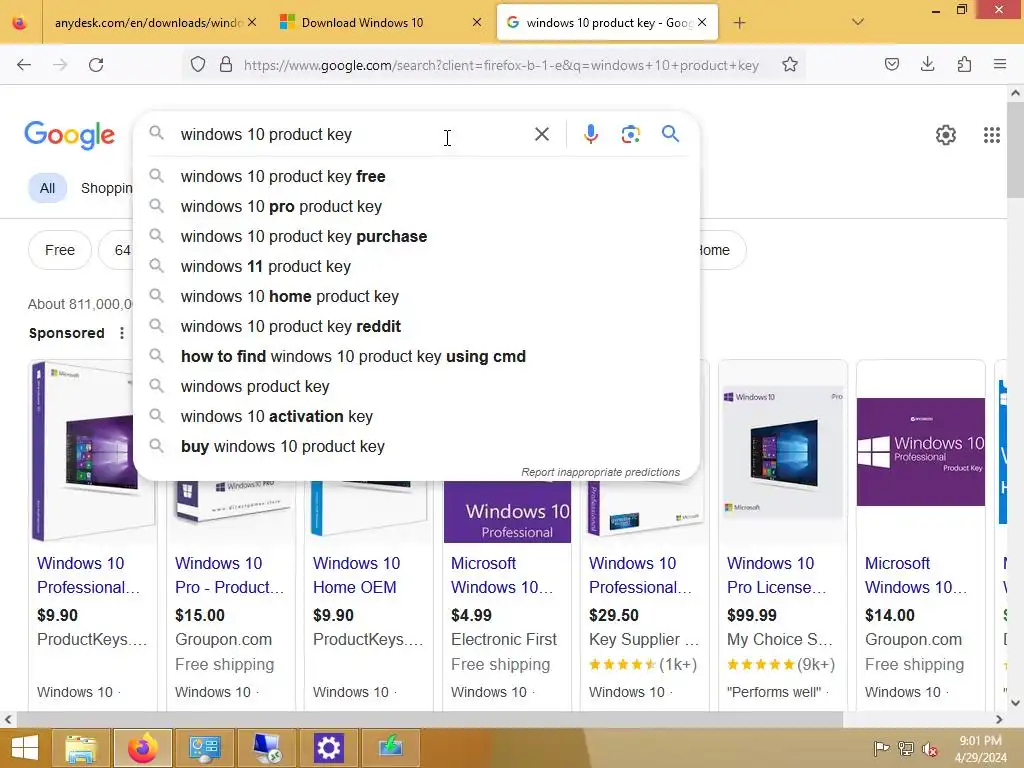1024x768 pixels.
Task: Clear the Google search box text
Action: pyautogui.click(x=541, y=134)
